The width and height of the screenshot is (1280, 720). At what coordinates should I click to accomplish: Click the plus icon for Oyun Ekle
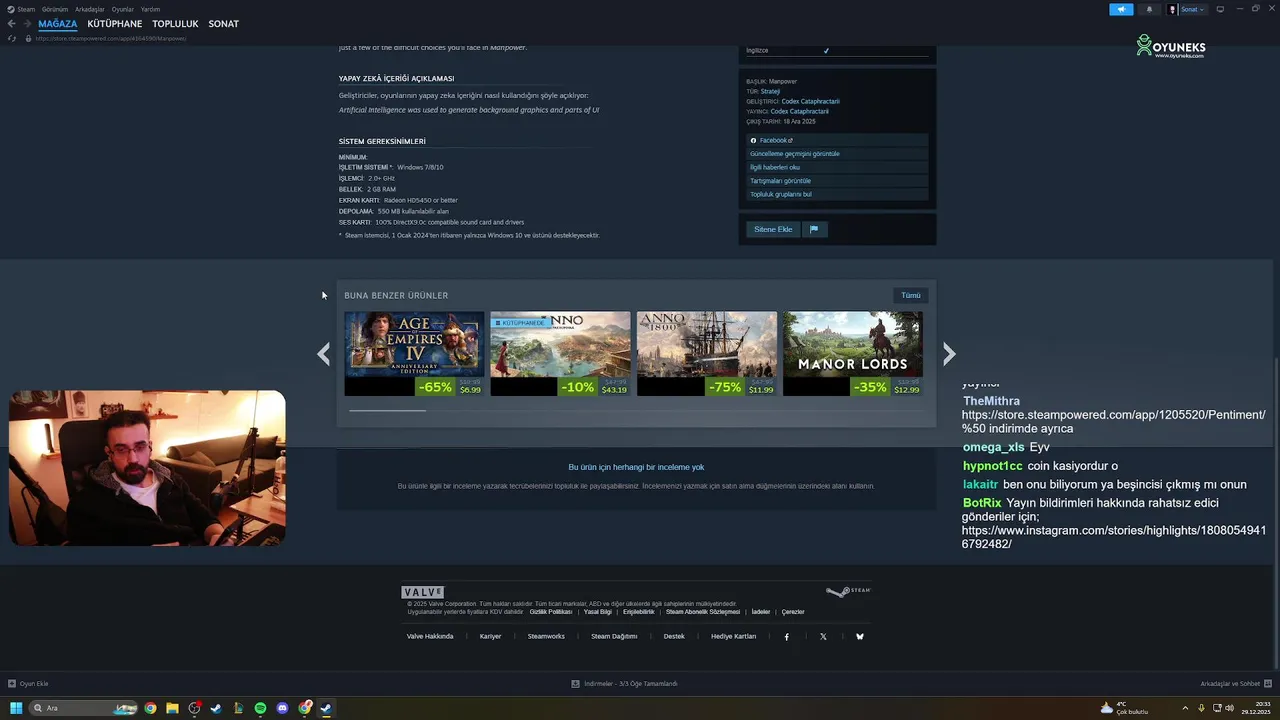[12, 684]
